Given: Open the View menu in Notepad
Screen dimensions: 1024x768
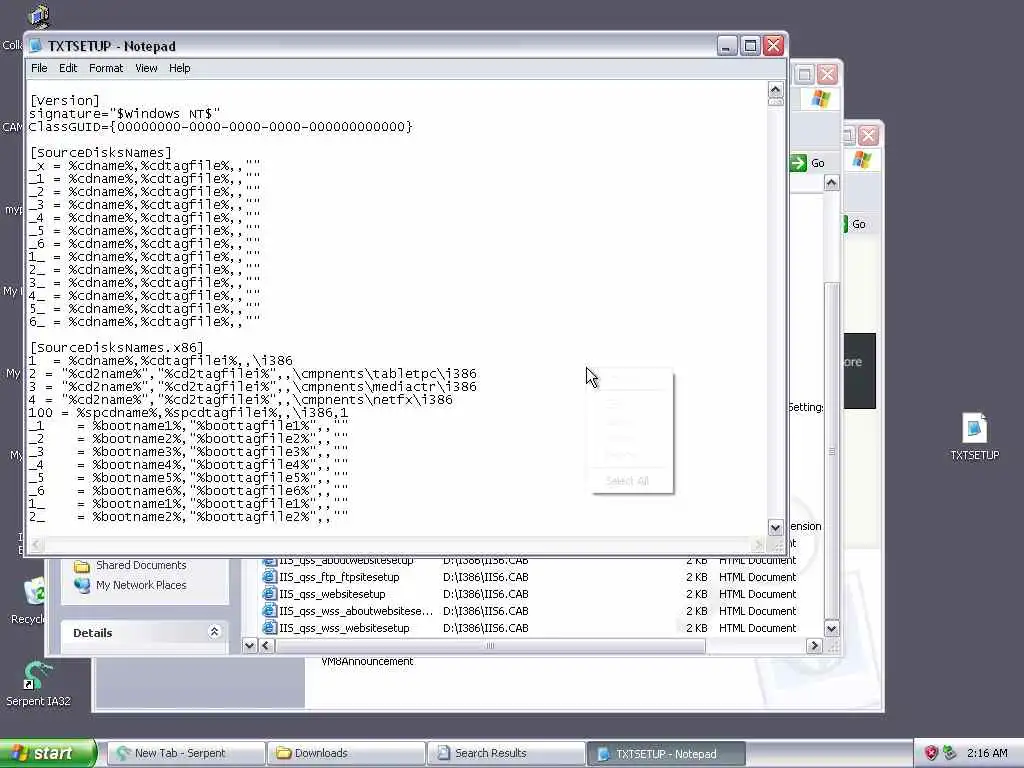Looking at the screenshot, I should [x=146, y=68].
